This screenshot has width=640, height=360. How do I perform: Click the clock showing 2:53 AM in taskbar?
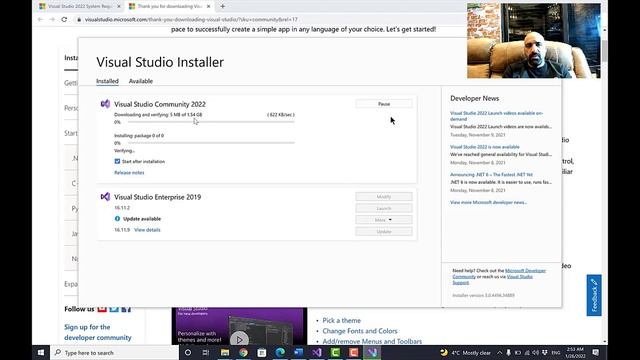(575, 353)
